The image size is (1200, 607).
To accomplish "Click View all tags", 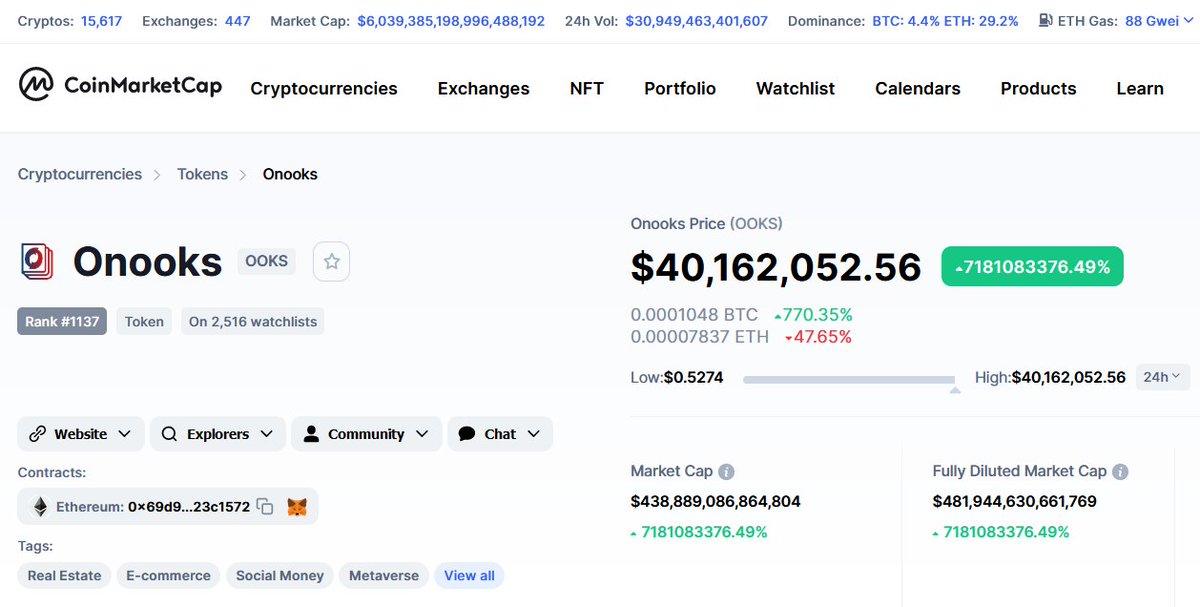I will click(x=469, y=575).
